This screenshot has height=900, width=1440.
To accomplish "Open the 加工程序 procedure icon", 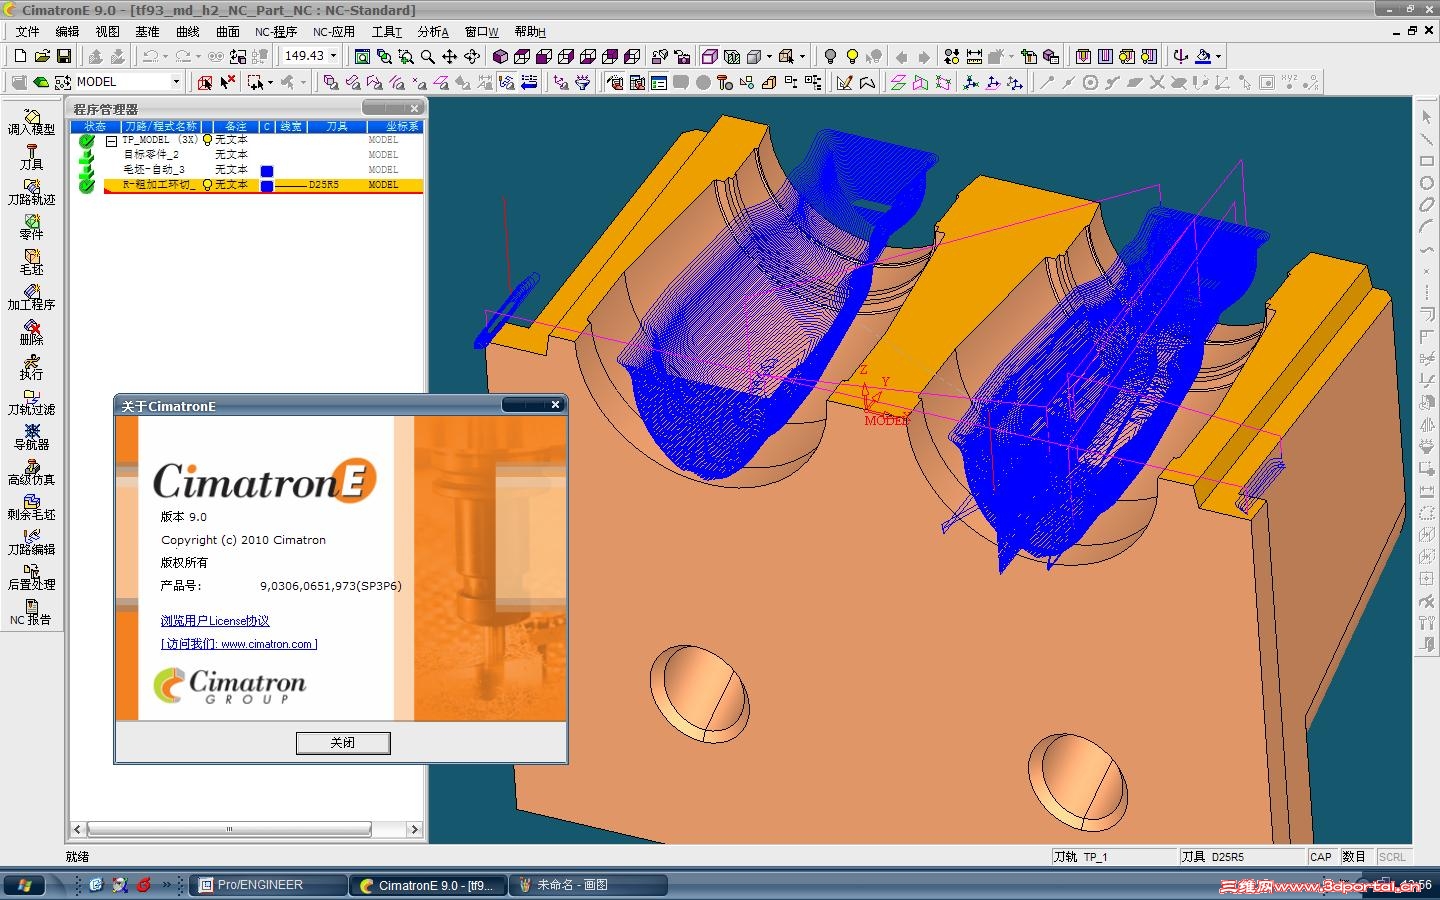I will click(x=31, y=297).
